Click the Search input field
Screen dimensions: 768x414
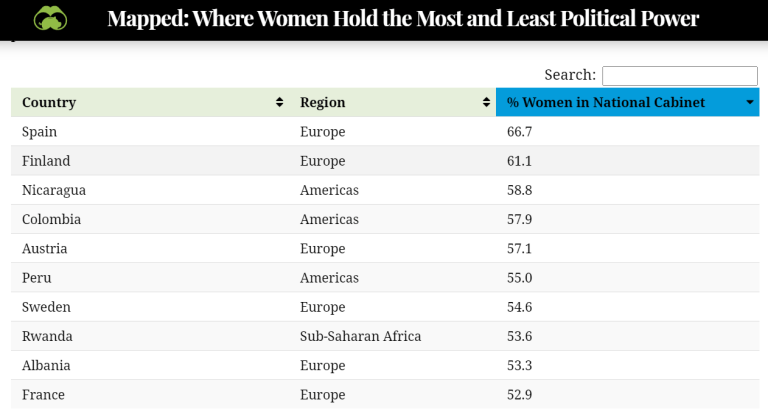point(679,76)
